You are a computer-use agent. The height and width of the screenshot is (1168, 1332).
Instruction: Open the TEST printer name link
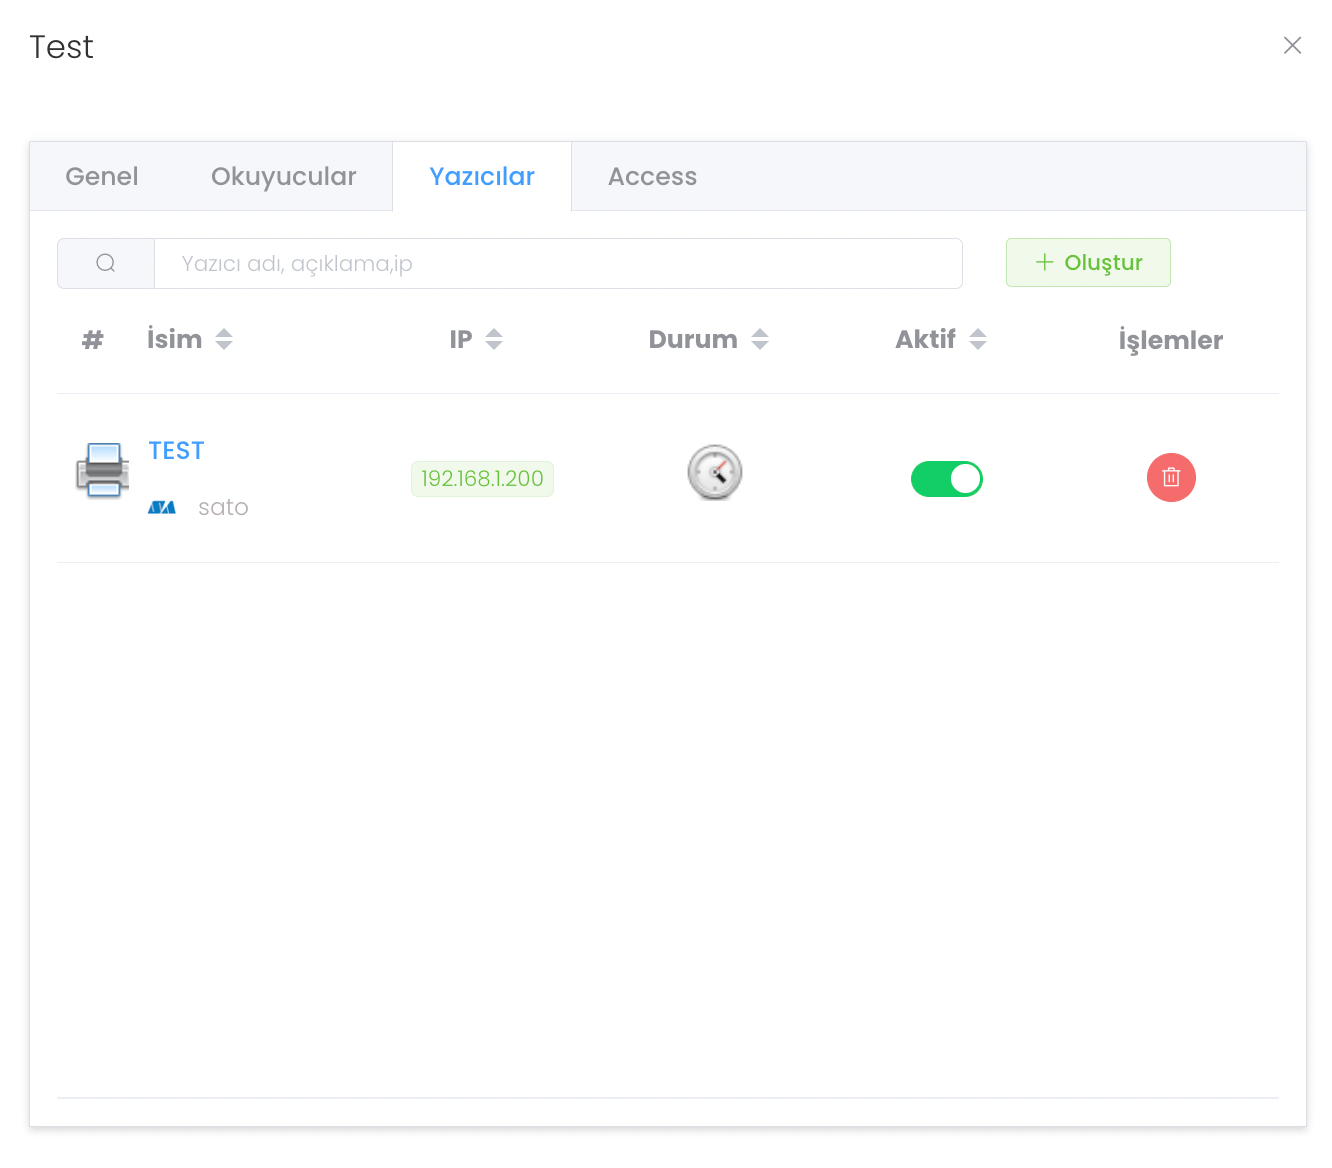pyautogui.click(x=176, y=451)
